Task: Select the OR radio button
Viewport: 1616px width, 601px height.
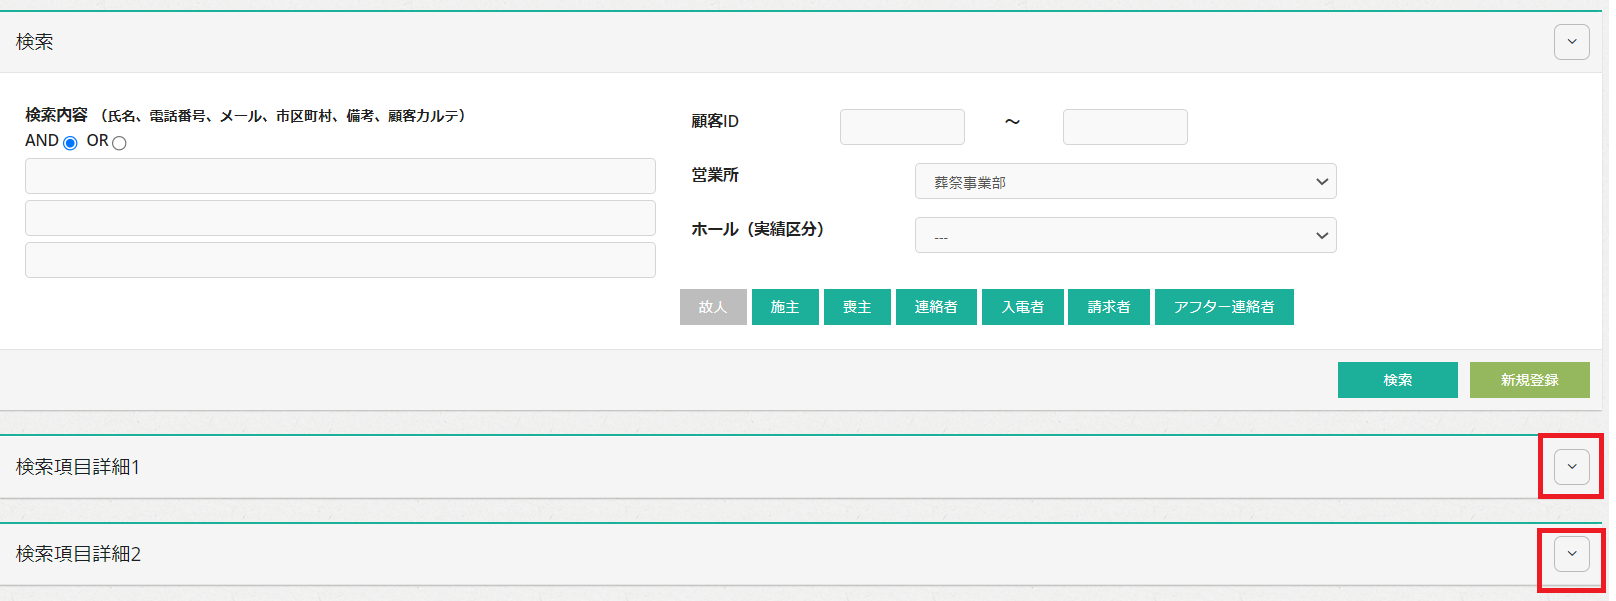Action: (119, 143)
